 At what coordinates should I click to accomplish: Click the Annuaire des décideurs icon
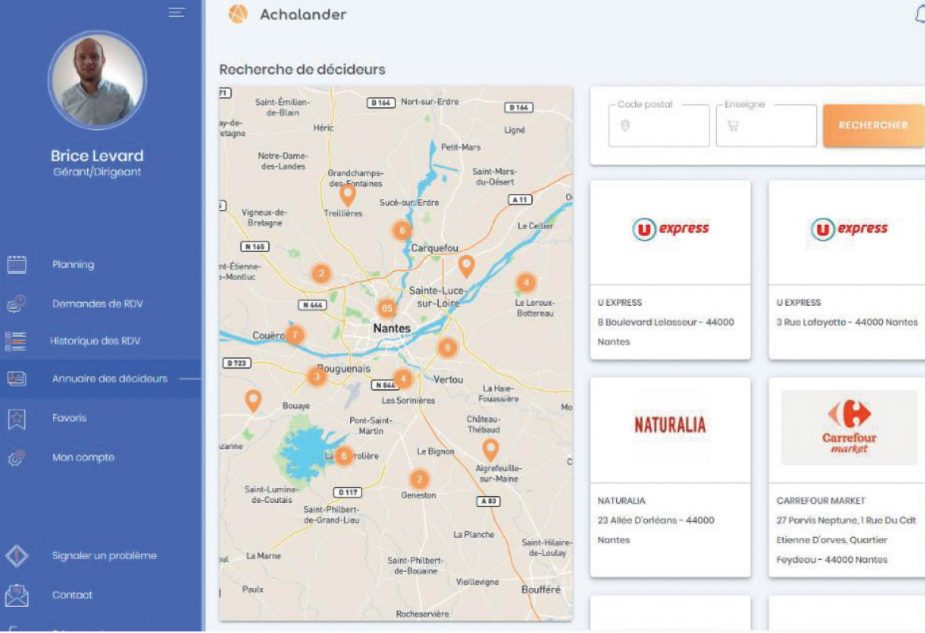pos(17,378)
